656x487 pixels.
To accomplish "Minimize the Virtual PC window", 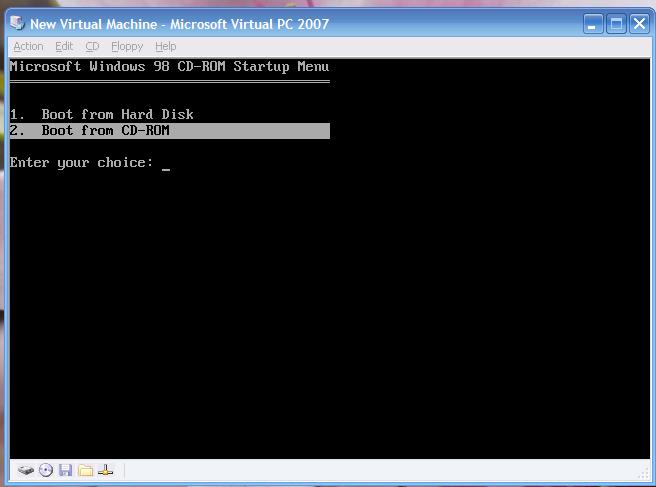I will point(593,24).
